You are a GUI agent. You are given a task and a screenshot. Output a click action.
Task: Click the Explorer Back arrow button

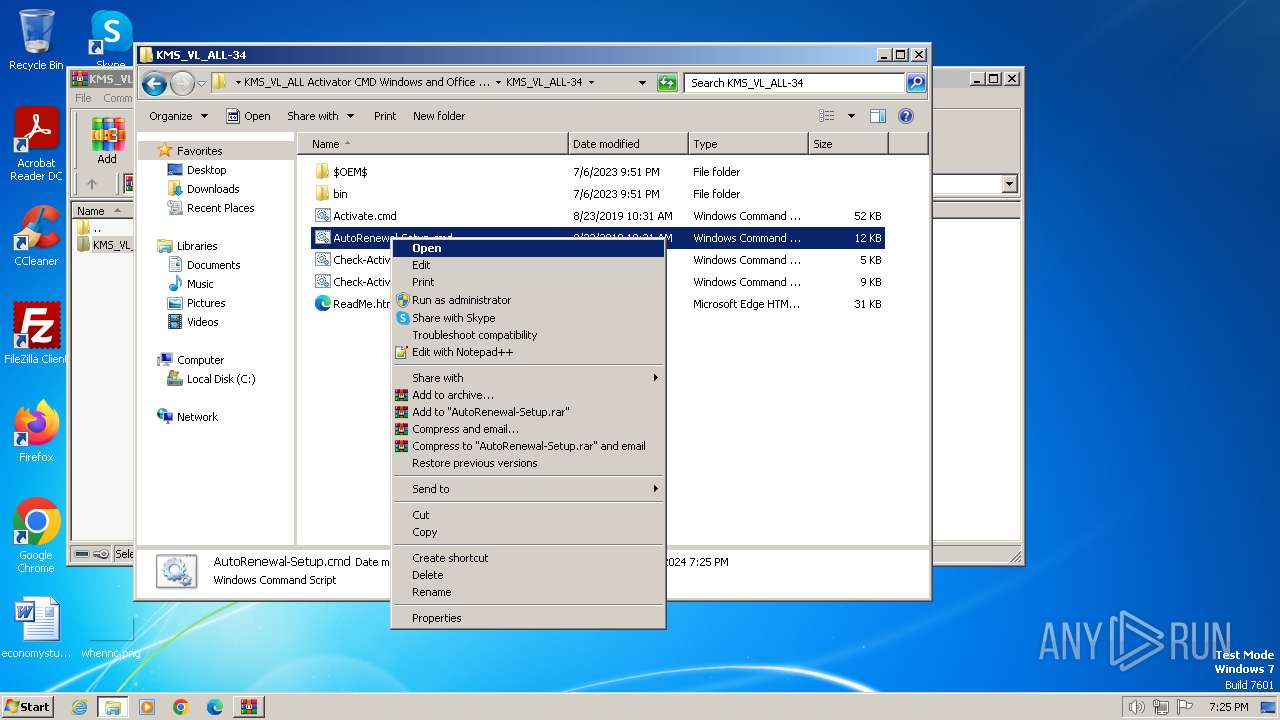[154, 83]
